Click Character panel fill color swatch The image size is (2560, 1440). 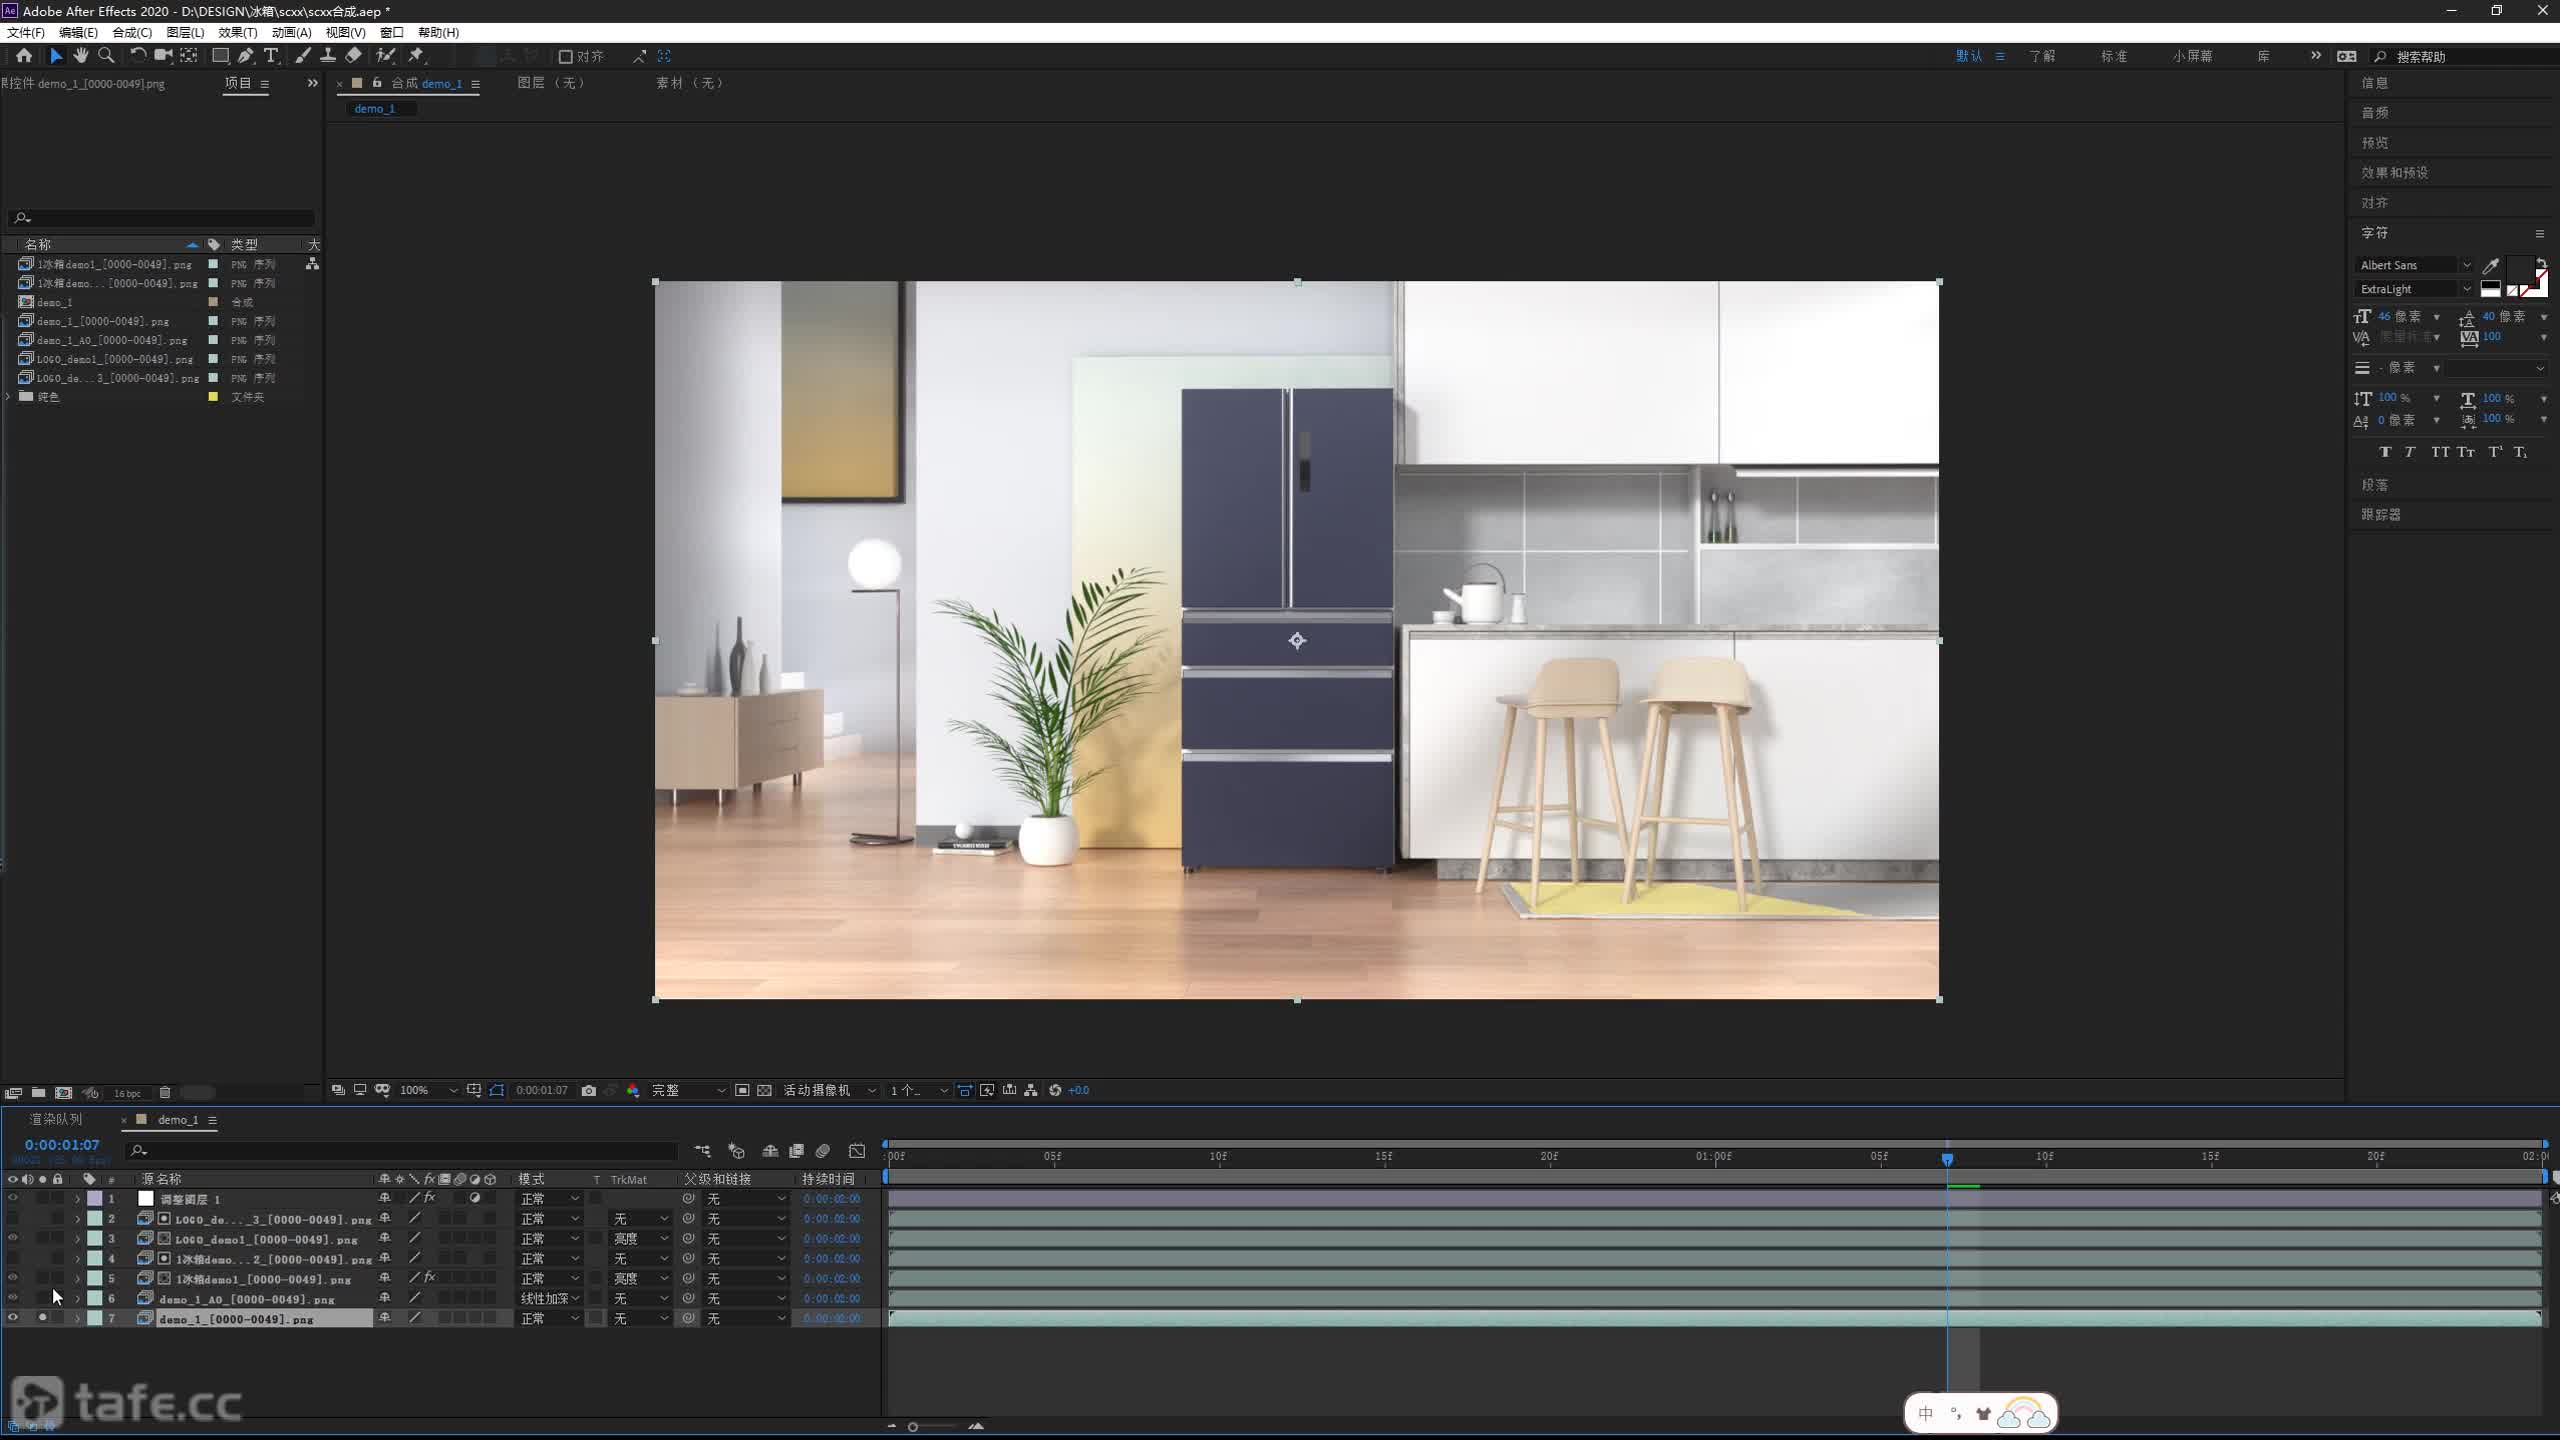2520,268
